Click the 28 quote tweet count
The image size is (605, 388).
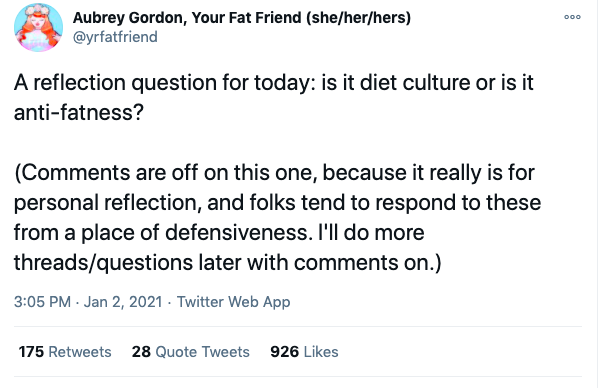[x=141, y=352]
